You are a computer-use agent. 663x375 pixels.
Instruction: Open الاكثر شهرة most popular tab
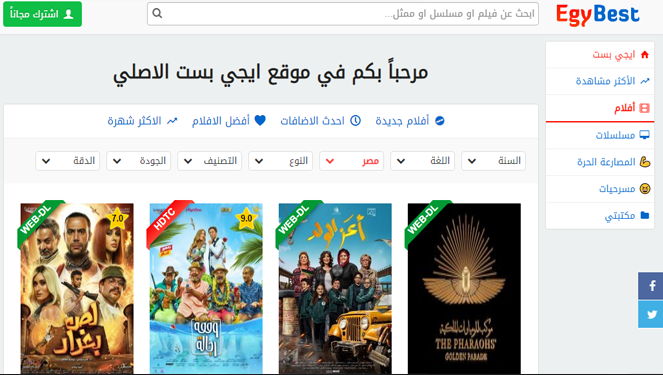tap(142, 121)
